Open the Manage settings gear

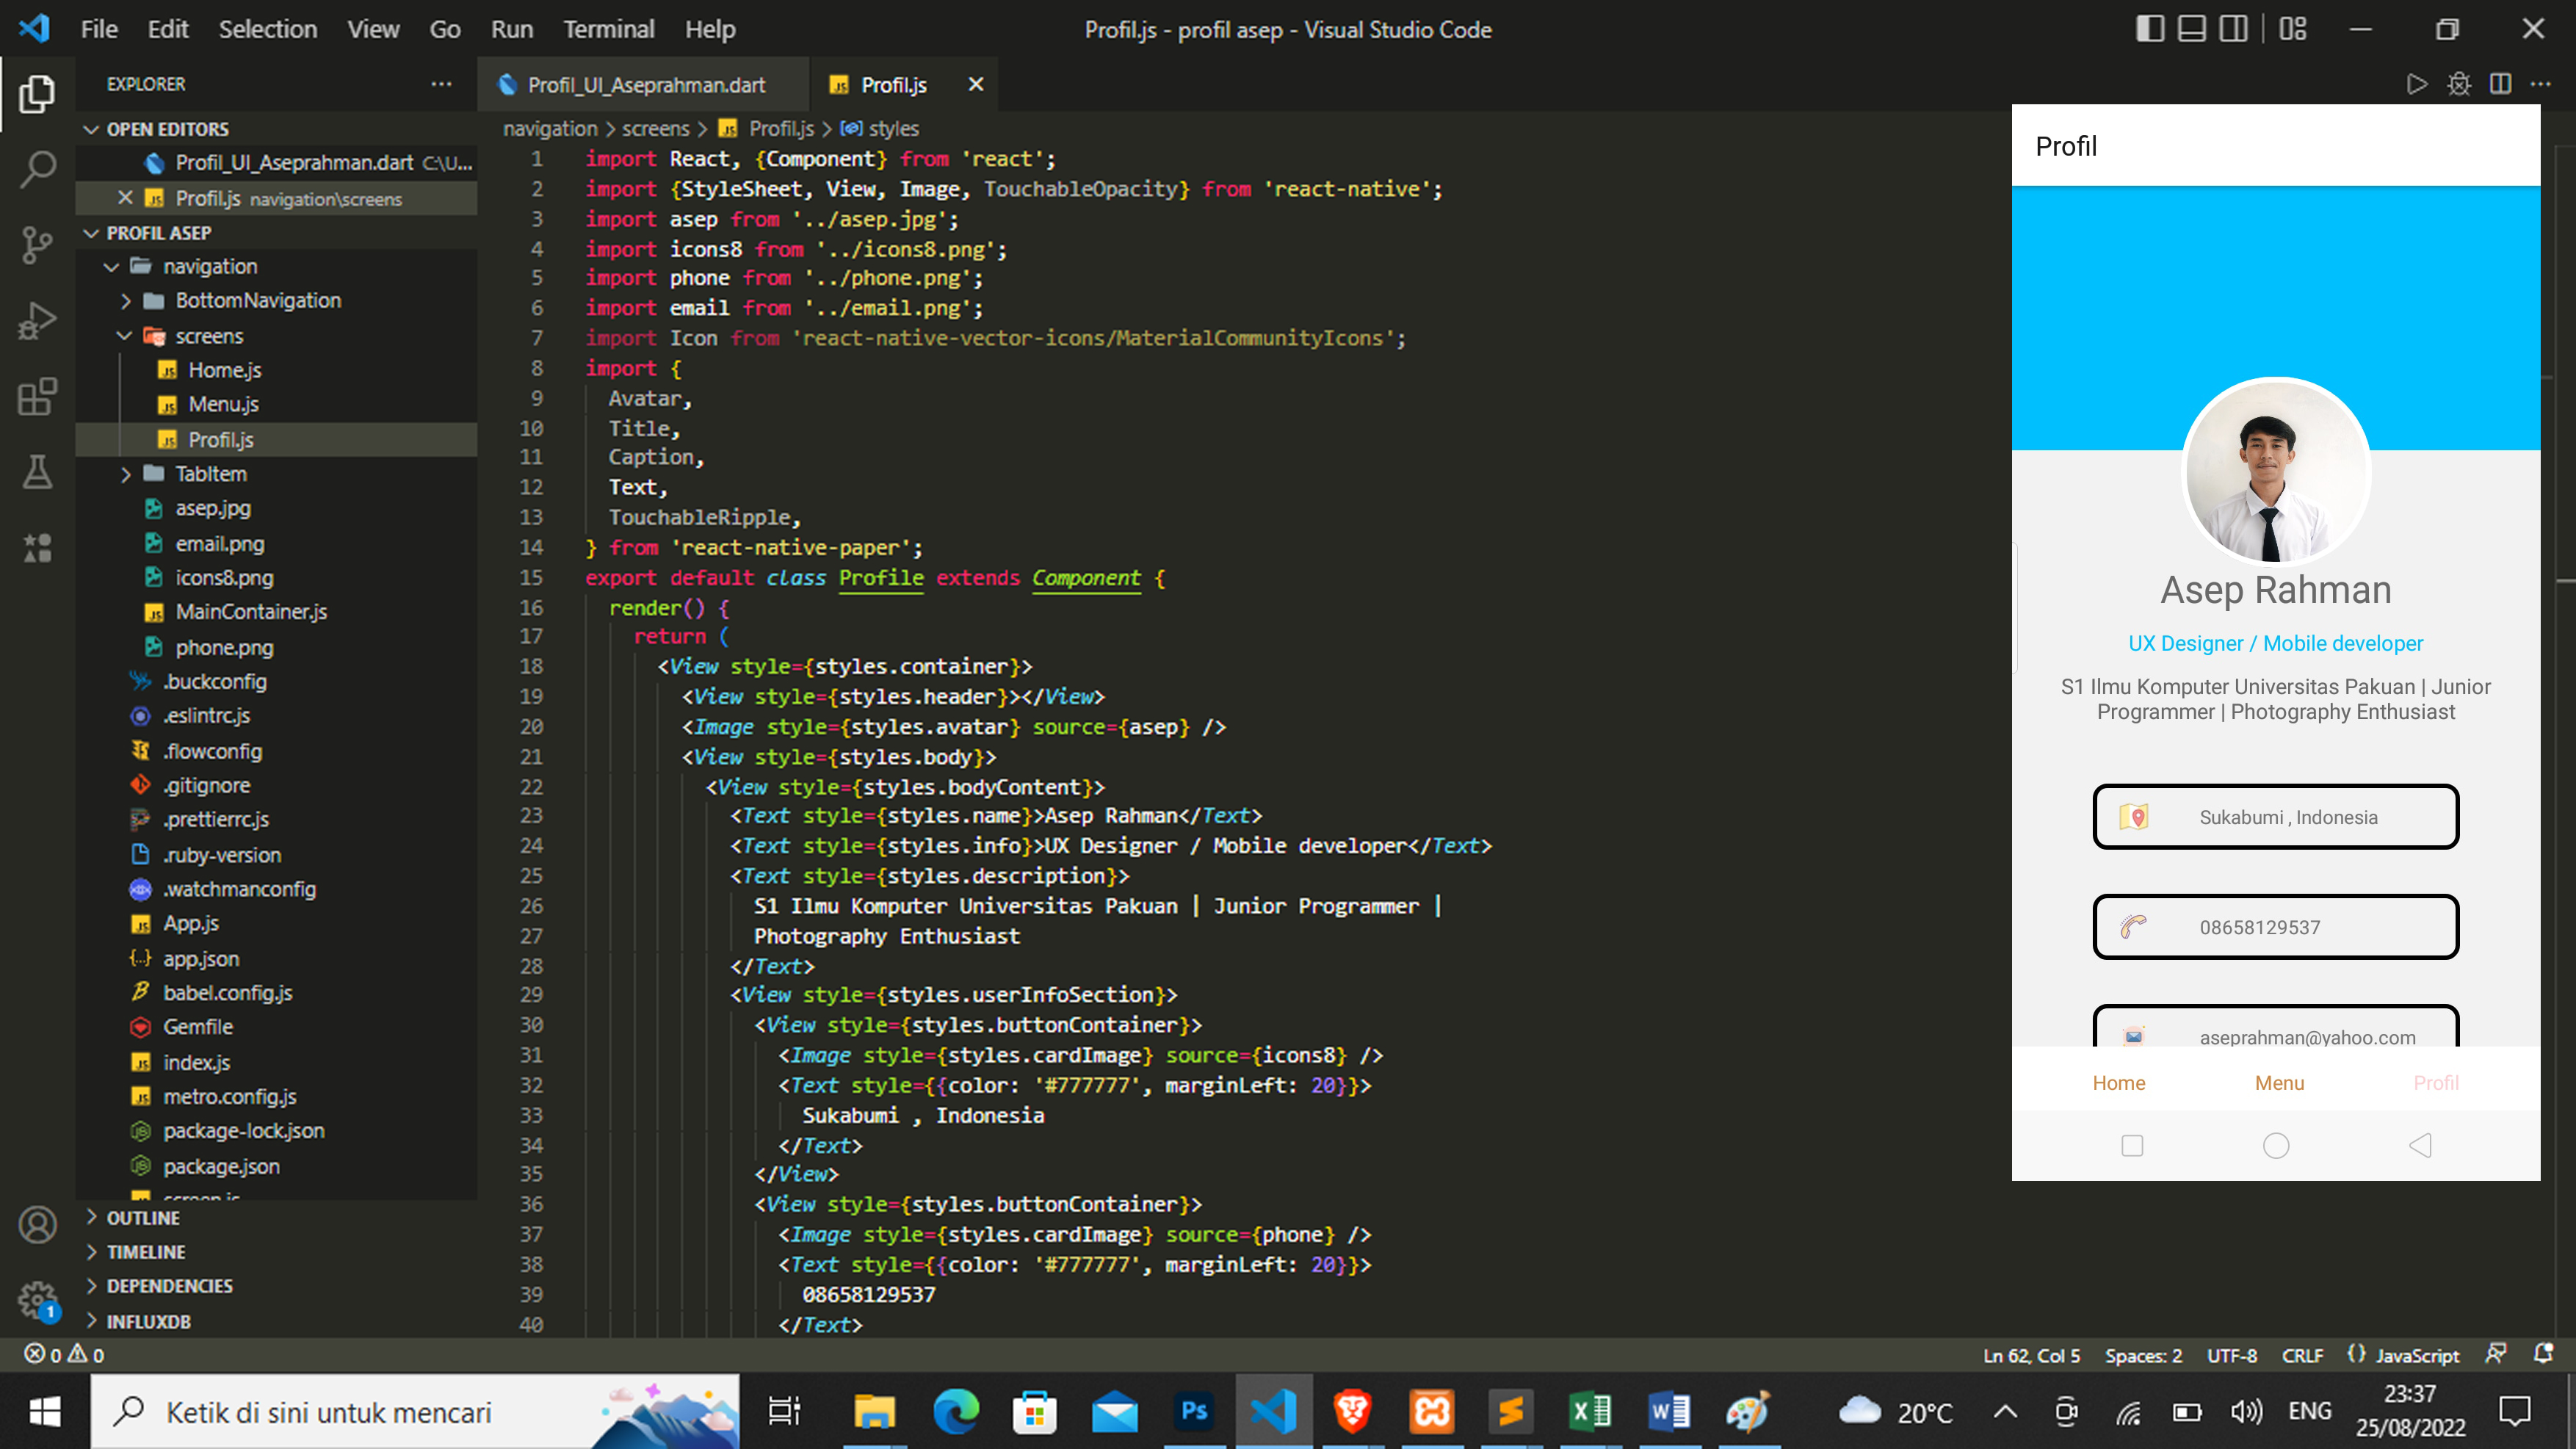(x=37, y=1301)
